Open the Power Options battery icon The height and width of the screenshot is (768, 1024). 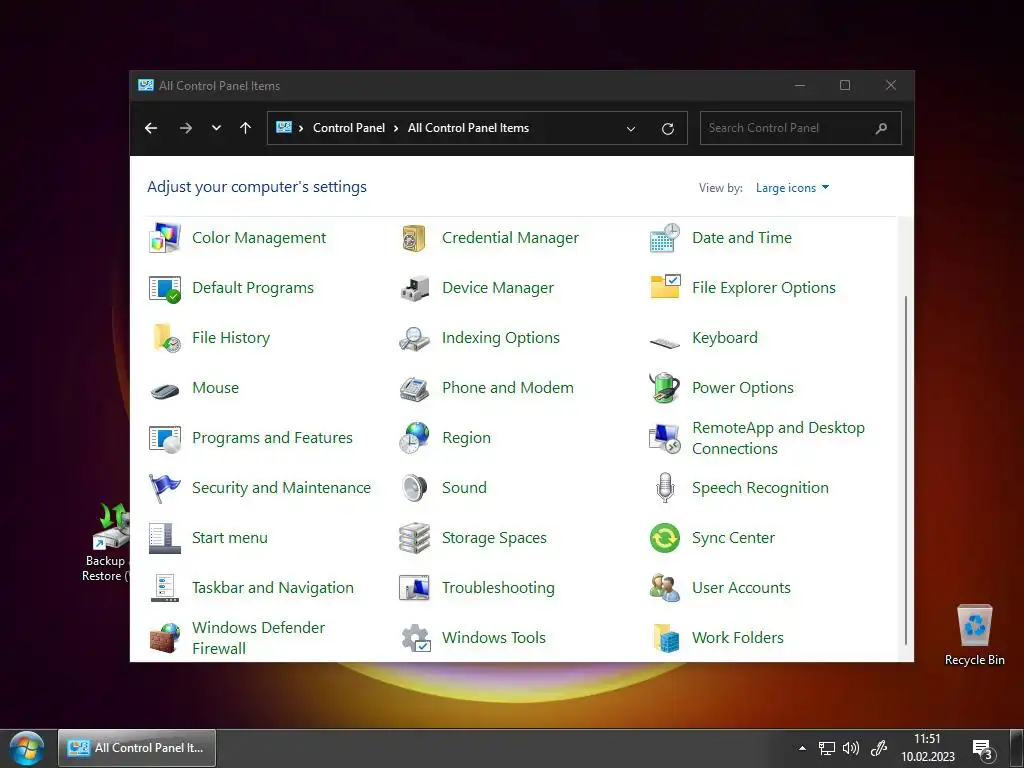[665, 388]
